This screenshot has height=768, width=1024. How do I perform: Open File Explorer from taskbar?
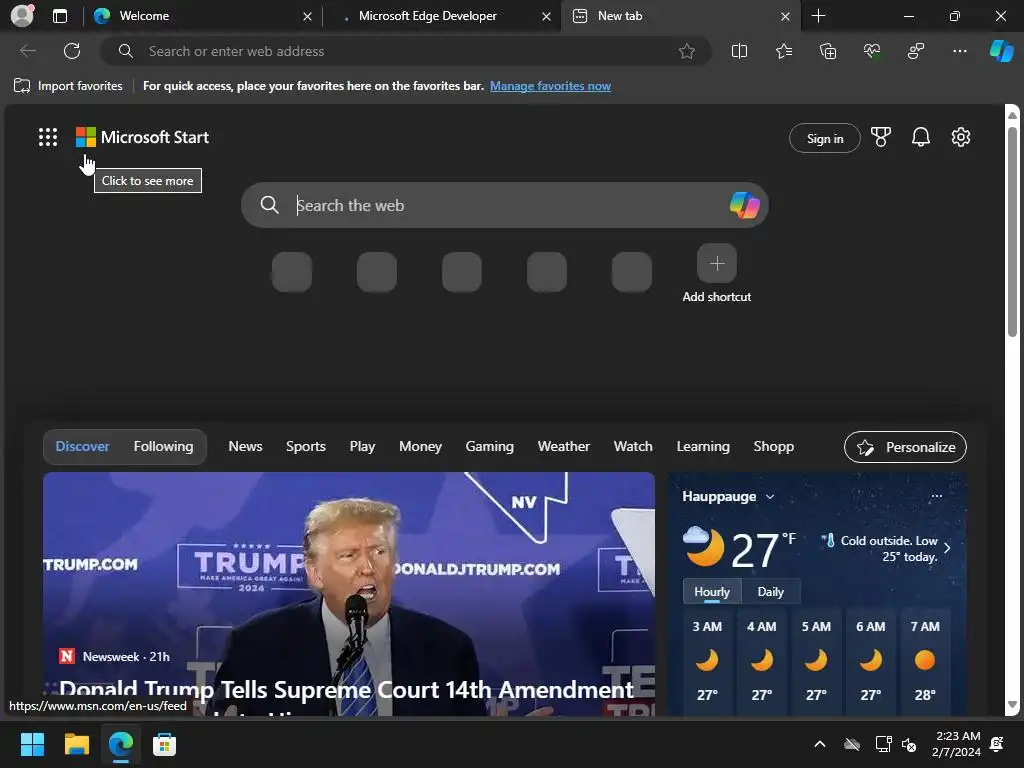(x=76, y=744)
